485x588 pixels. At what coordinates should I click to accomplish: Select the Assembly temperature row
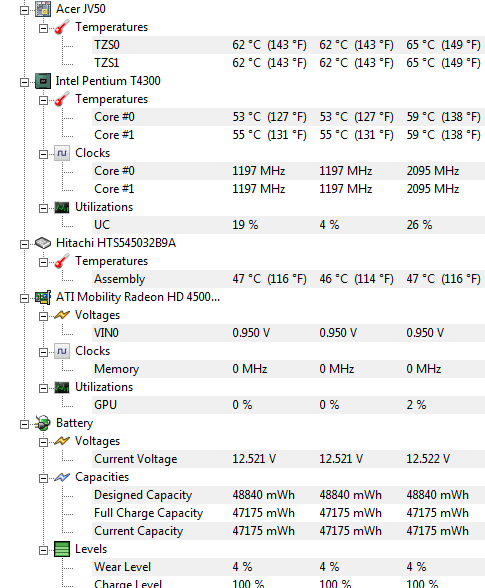pos(288,279)
